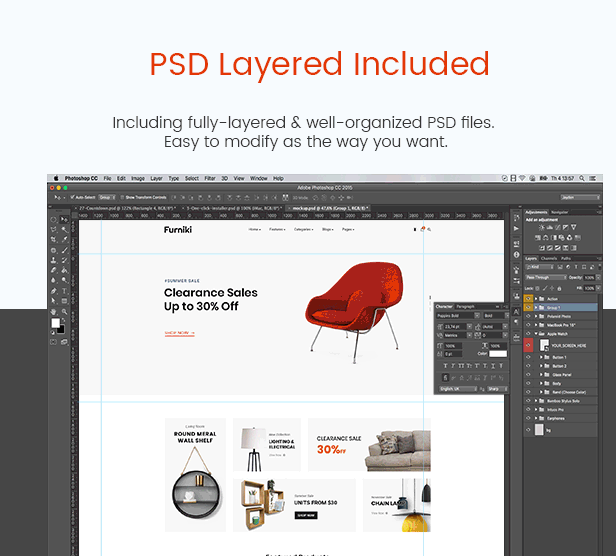Image resolution: width=616 pixels, height=556 pixels.
Task: Expand the Bamboo Stylus Solo group
Action: pos(536,401)
